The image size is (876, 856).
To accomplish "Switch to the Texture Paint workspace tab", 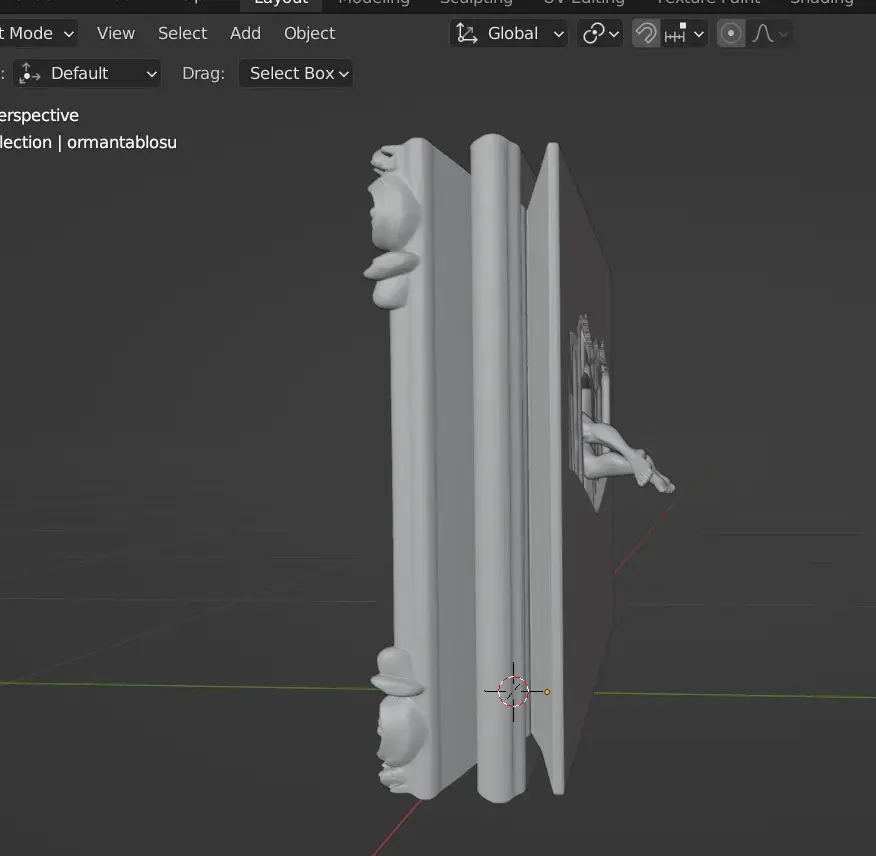I will coord(708,3).
